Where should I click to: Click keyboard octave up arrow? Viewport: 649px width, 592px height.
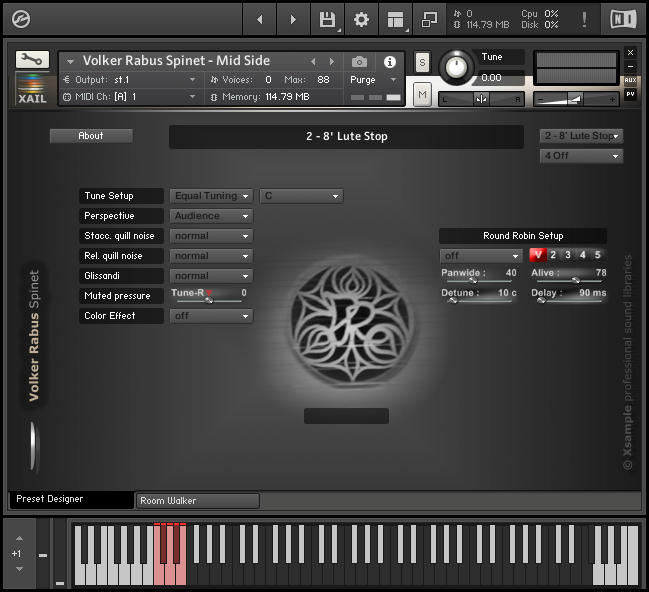pos(19,539)
